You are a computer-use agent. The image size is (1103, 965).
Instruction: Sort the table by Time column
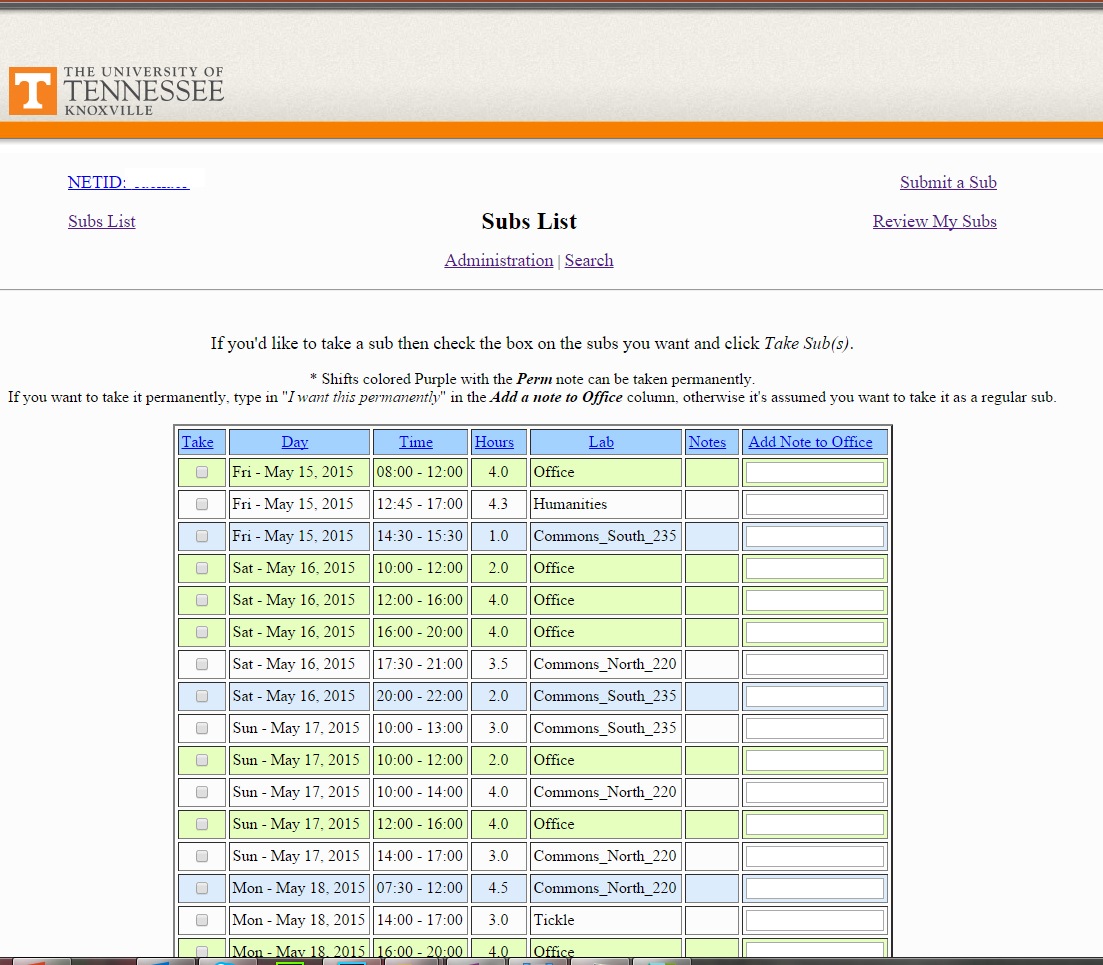coord(416,442)
